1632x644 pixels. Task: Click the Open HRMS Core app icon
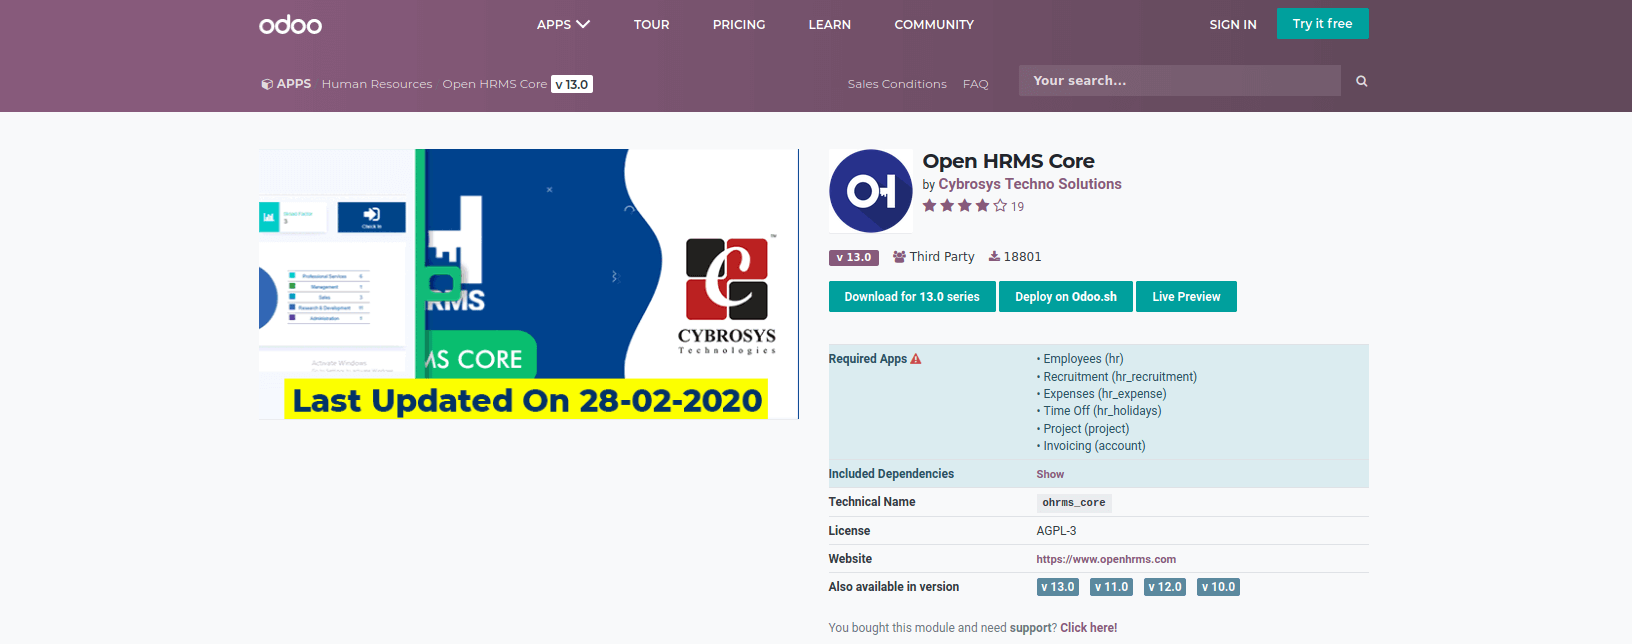[x=871, y=191]
